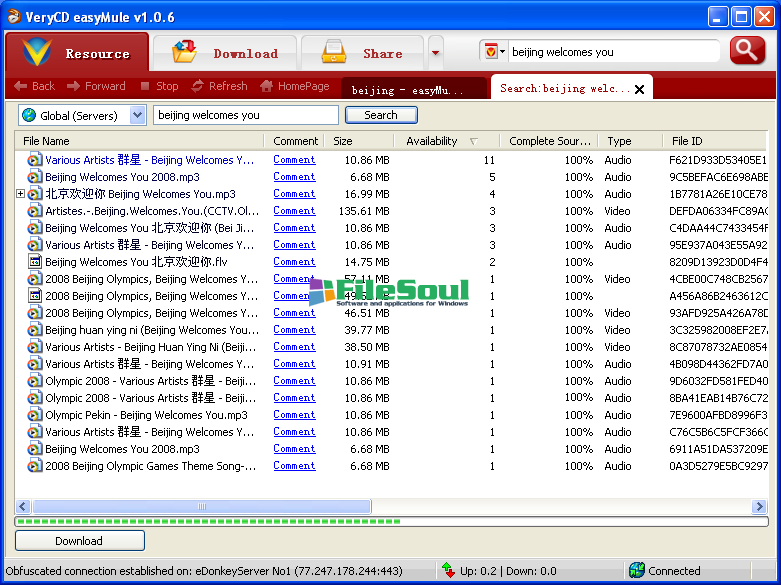Open the Global (Servers) search method dropdown

click(x=137, y=115)
